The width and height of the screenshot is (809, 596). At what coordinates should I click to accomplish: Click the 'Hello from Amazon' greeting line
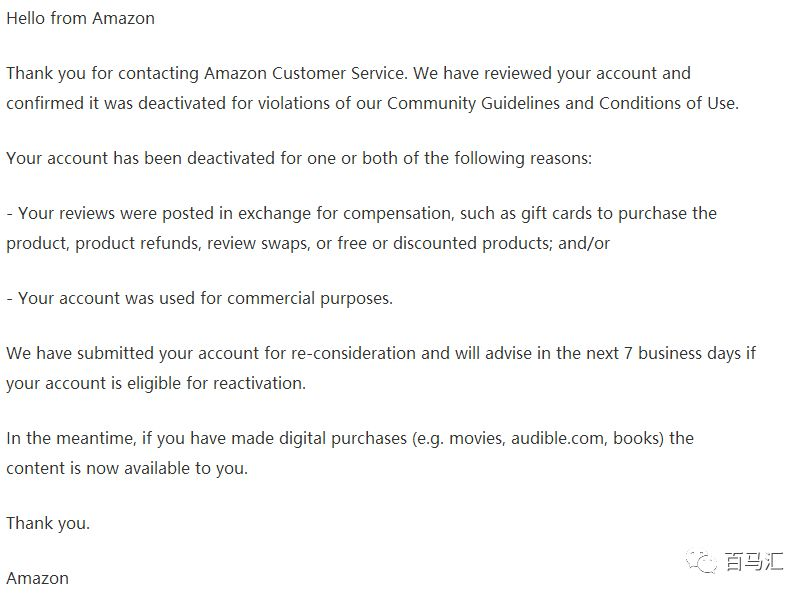pyautogui.click(x=80, y=19)
